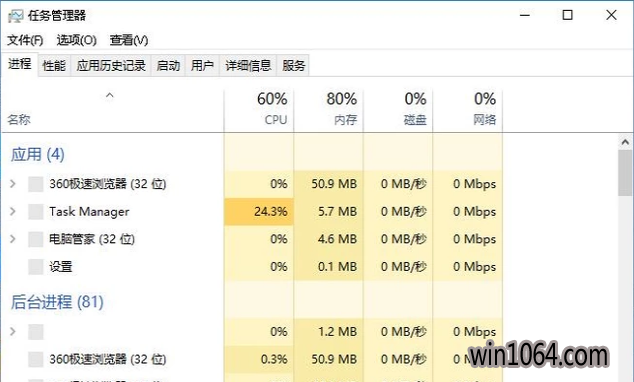Click the 360极速浏览器 app icon in the 应用 list
The width and height of the screenshot is (634, 382).
point(36,184)
